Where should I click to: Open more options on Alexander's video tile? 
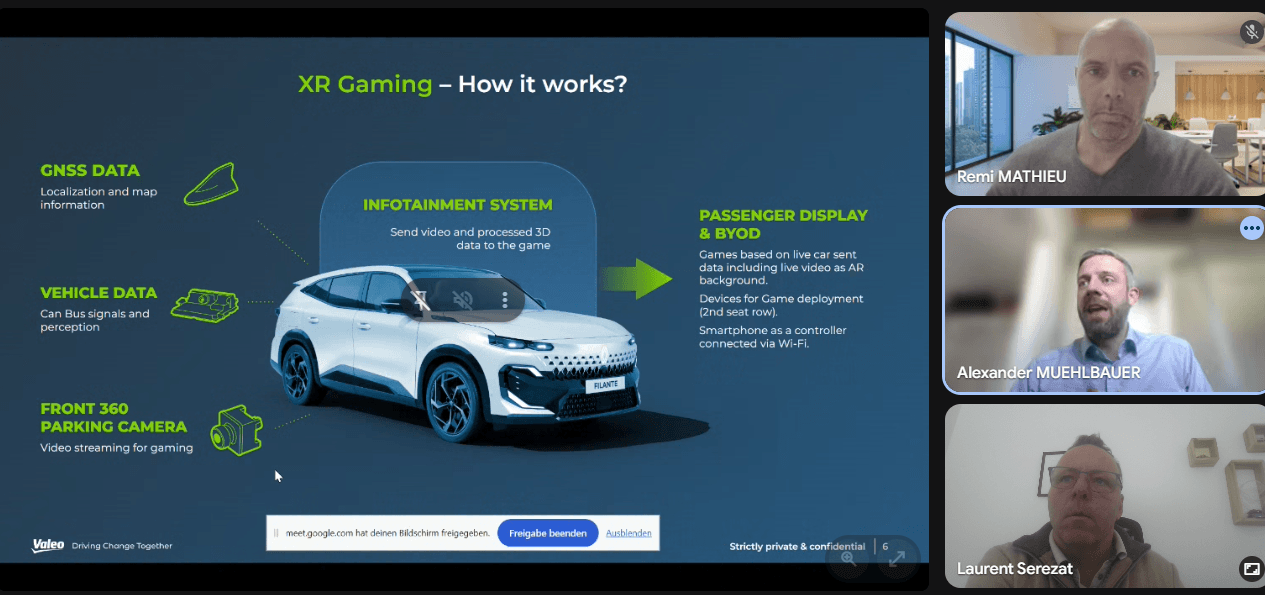click(1251, 228)
